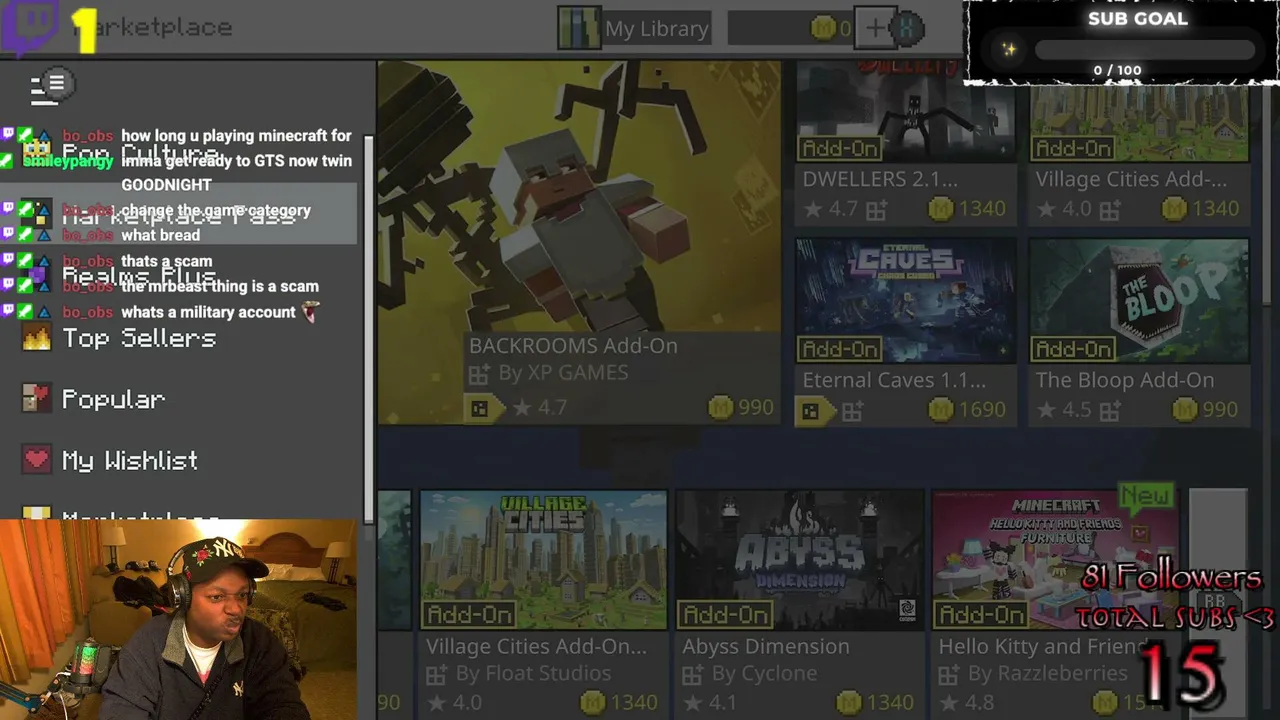Click the creator icon beside By Float Studios
This screenshot has width=1280, height=720.
pyautogui.click(x=436, y=675)
